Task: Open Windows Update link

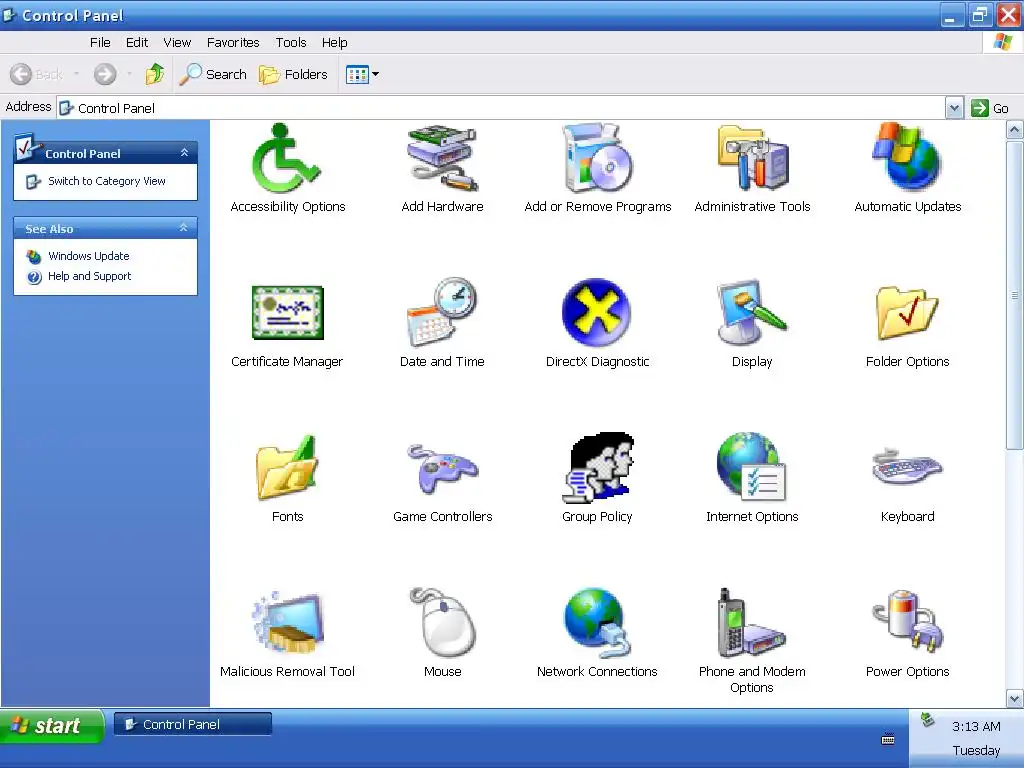Action: tap(88, 256)
